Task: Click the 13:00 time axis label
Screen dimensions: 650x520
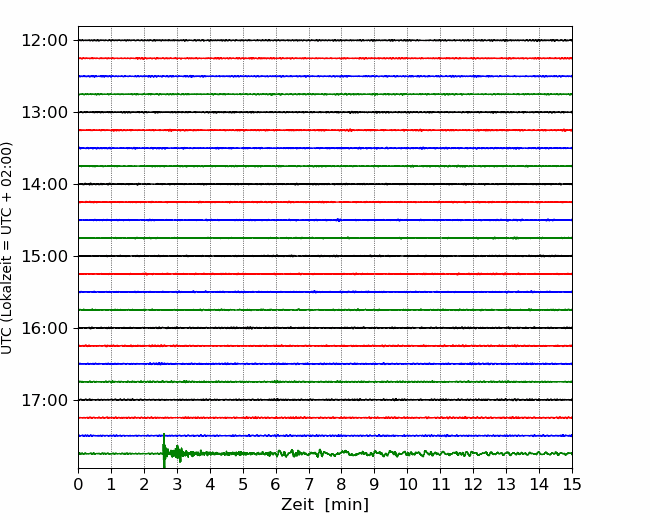Action: 44,112
